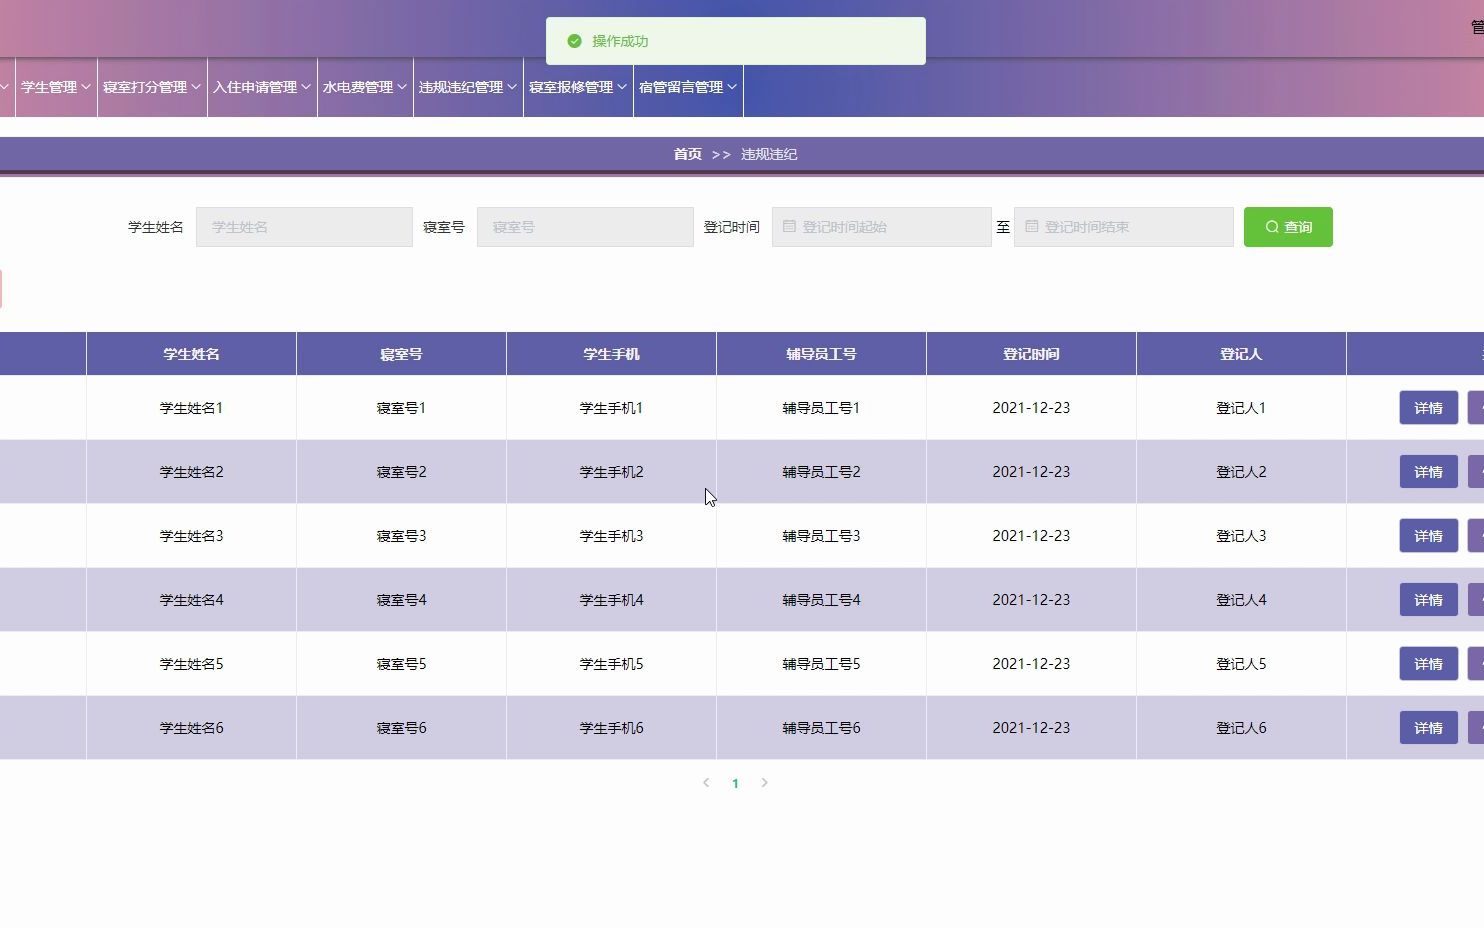The image size is (1484, 928).
Task: Select the 违规违纪管理 menu item
Action: tap(467, 87)
